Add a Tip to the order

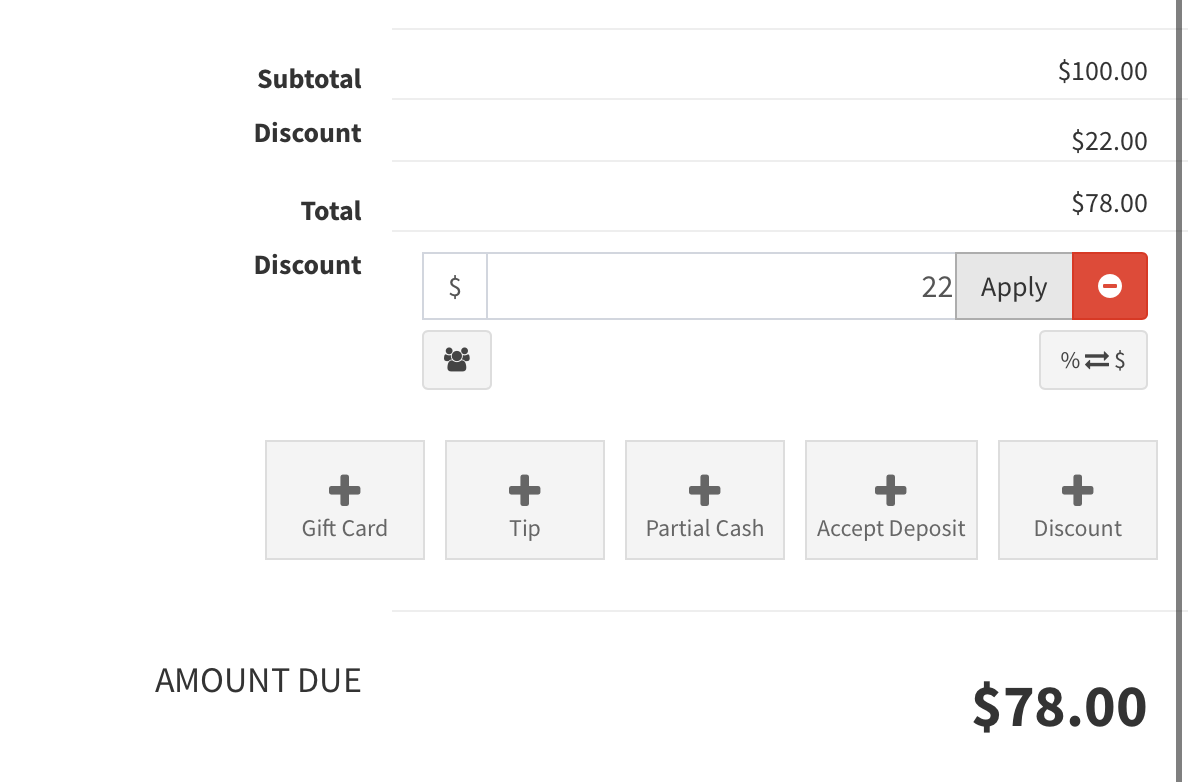click(x=525, y=500)
